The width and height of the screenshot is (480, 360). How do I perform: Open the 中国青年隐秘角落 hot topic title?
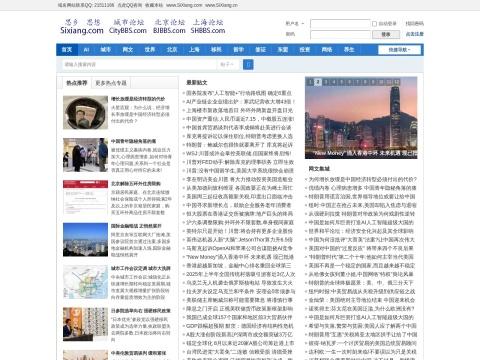tap(134, 141)
